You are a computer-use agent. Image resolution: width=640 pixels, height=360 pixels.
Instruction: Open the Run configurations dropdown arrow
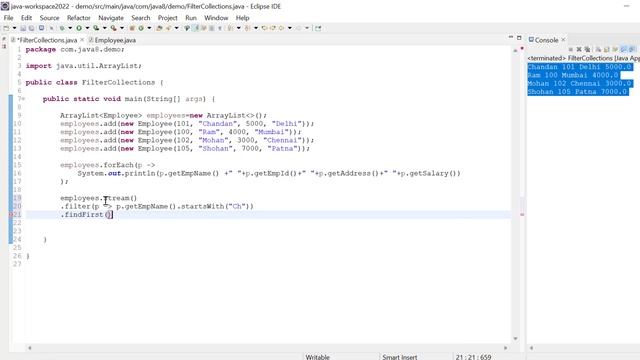click(87, 28)
